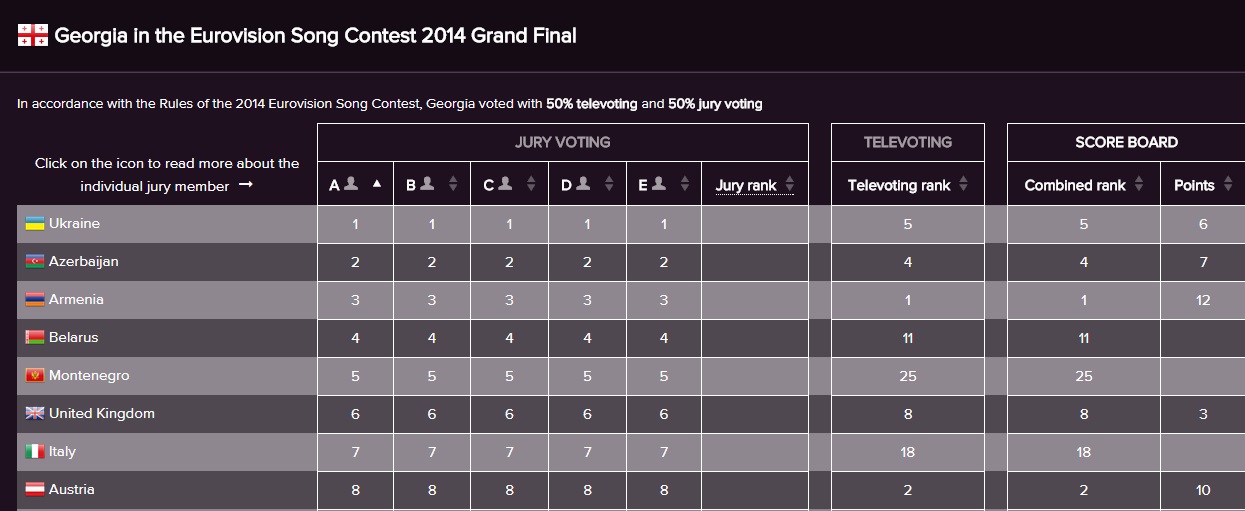Click juror C person icon

click(505, 183)
